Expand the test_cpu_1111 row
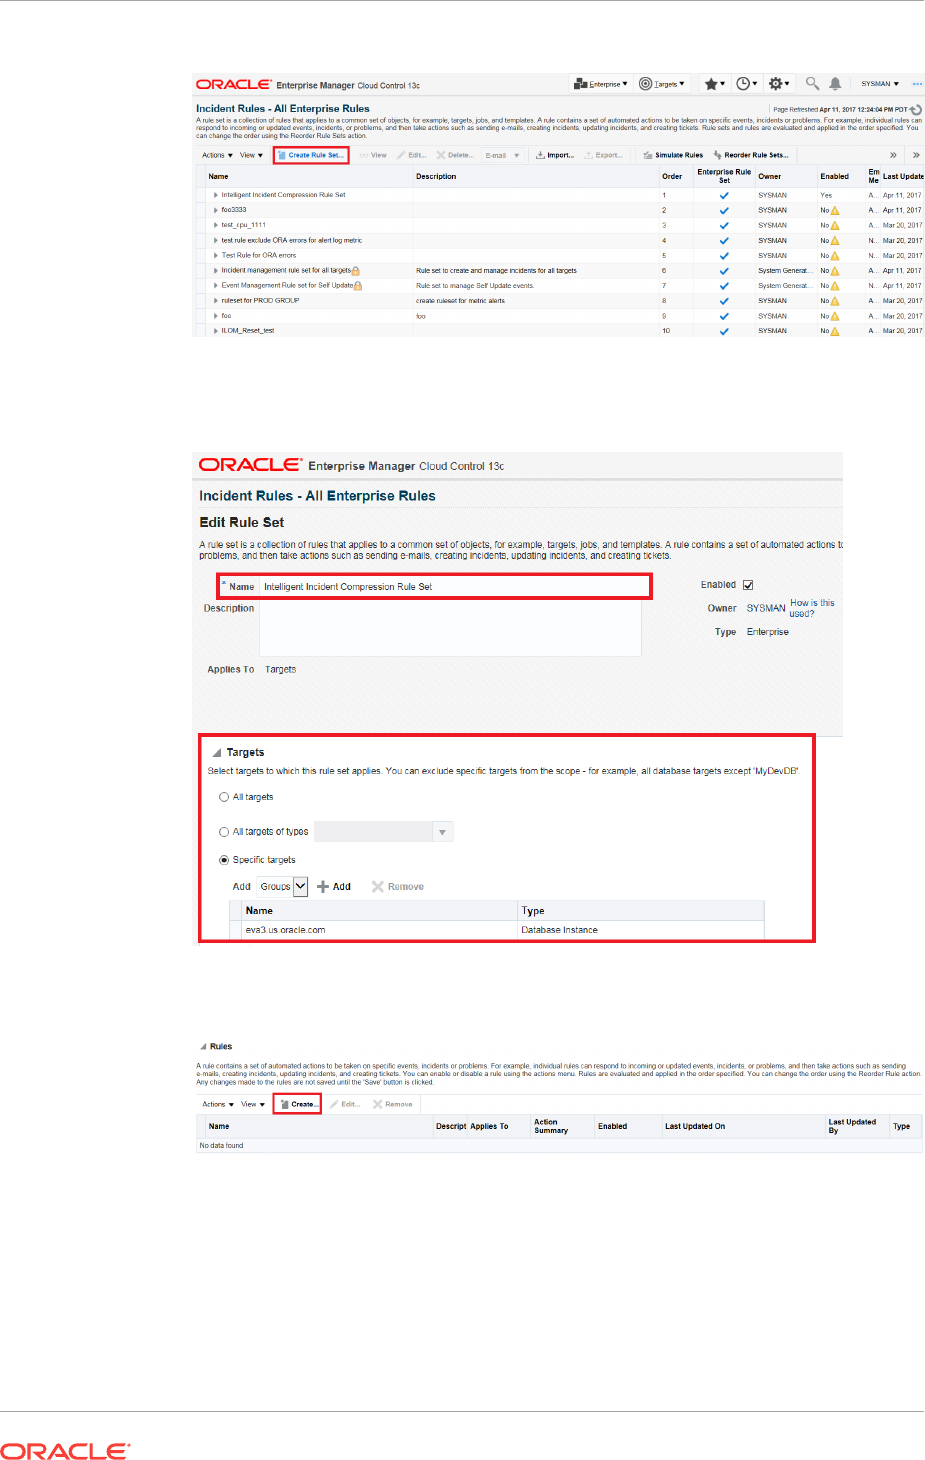925x1460 pixels. tap(216, 225)
